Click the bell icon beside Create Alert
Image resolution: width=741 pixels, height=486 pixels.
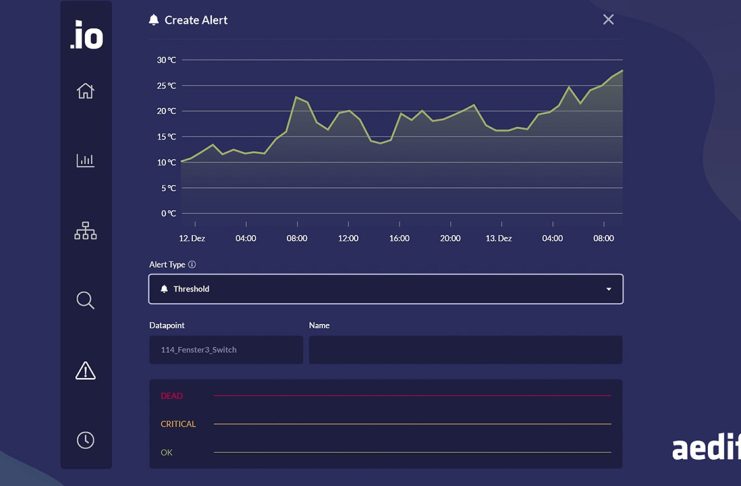pos(154,20)
